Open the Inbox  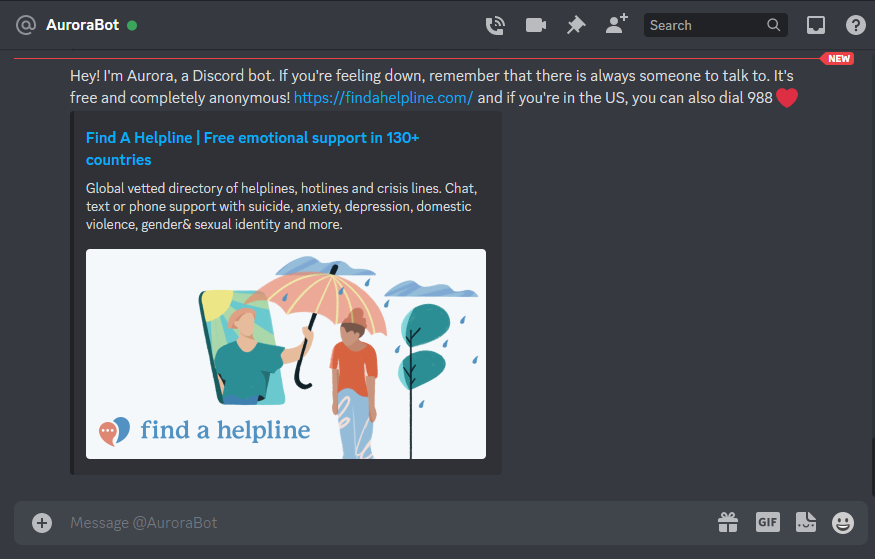tap(816, 25)
